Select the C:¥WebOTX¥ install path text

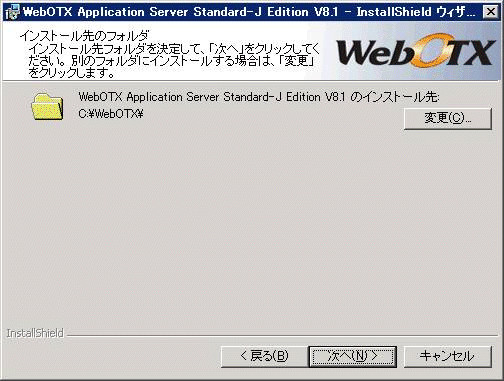pos(111,114)
